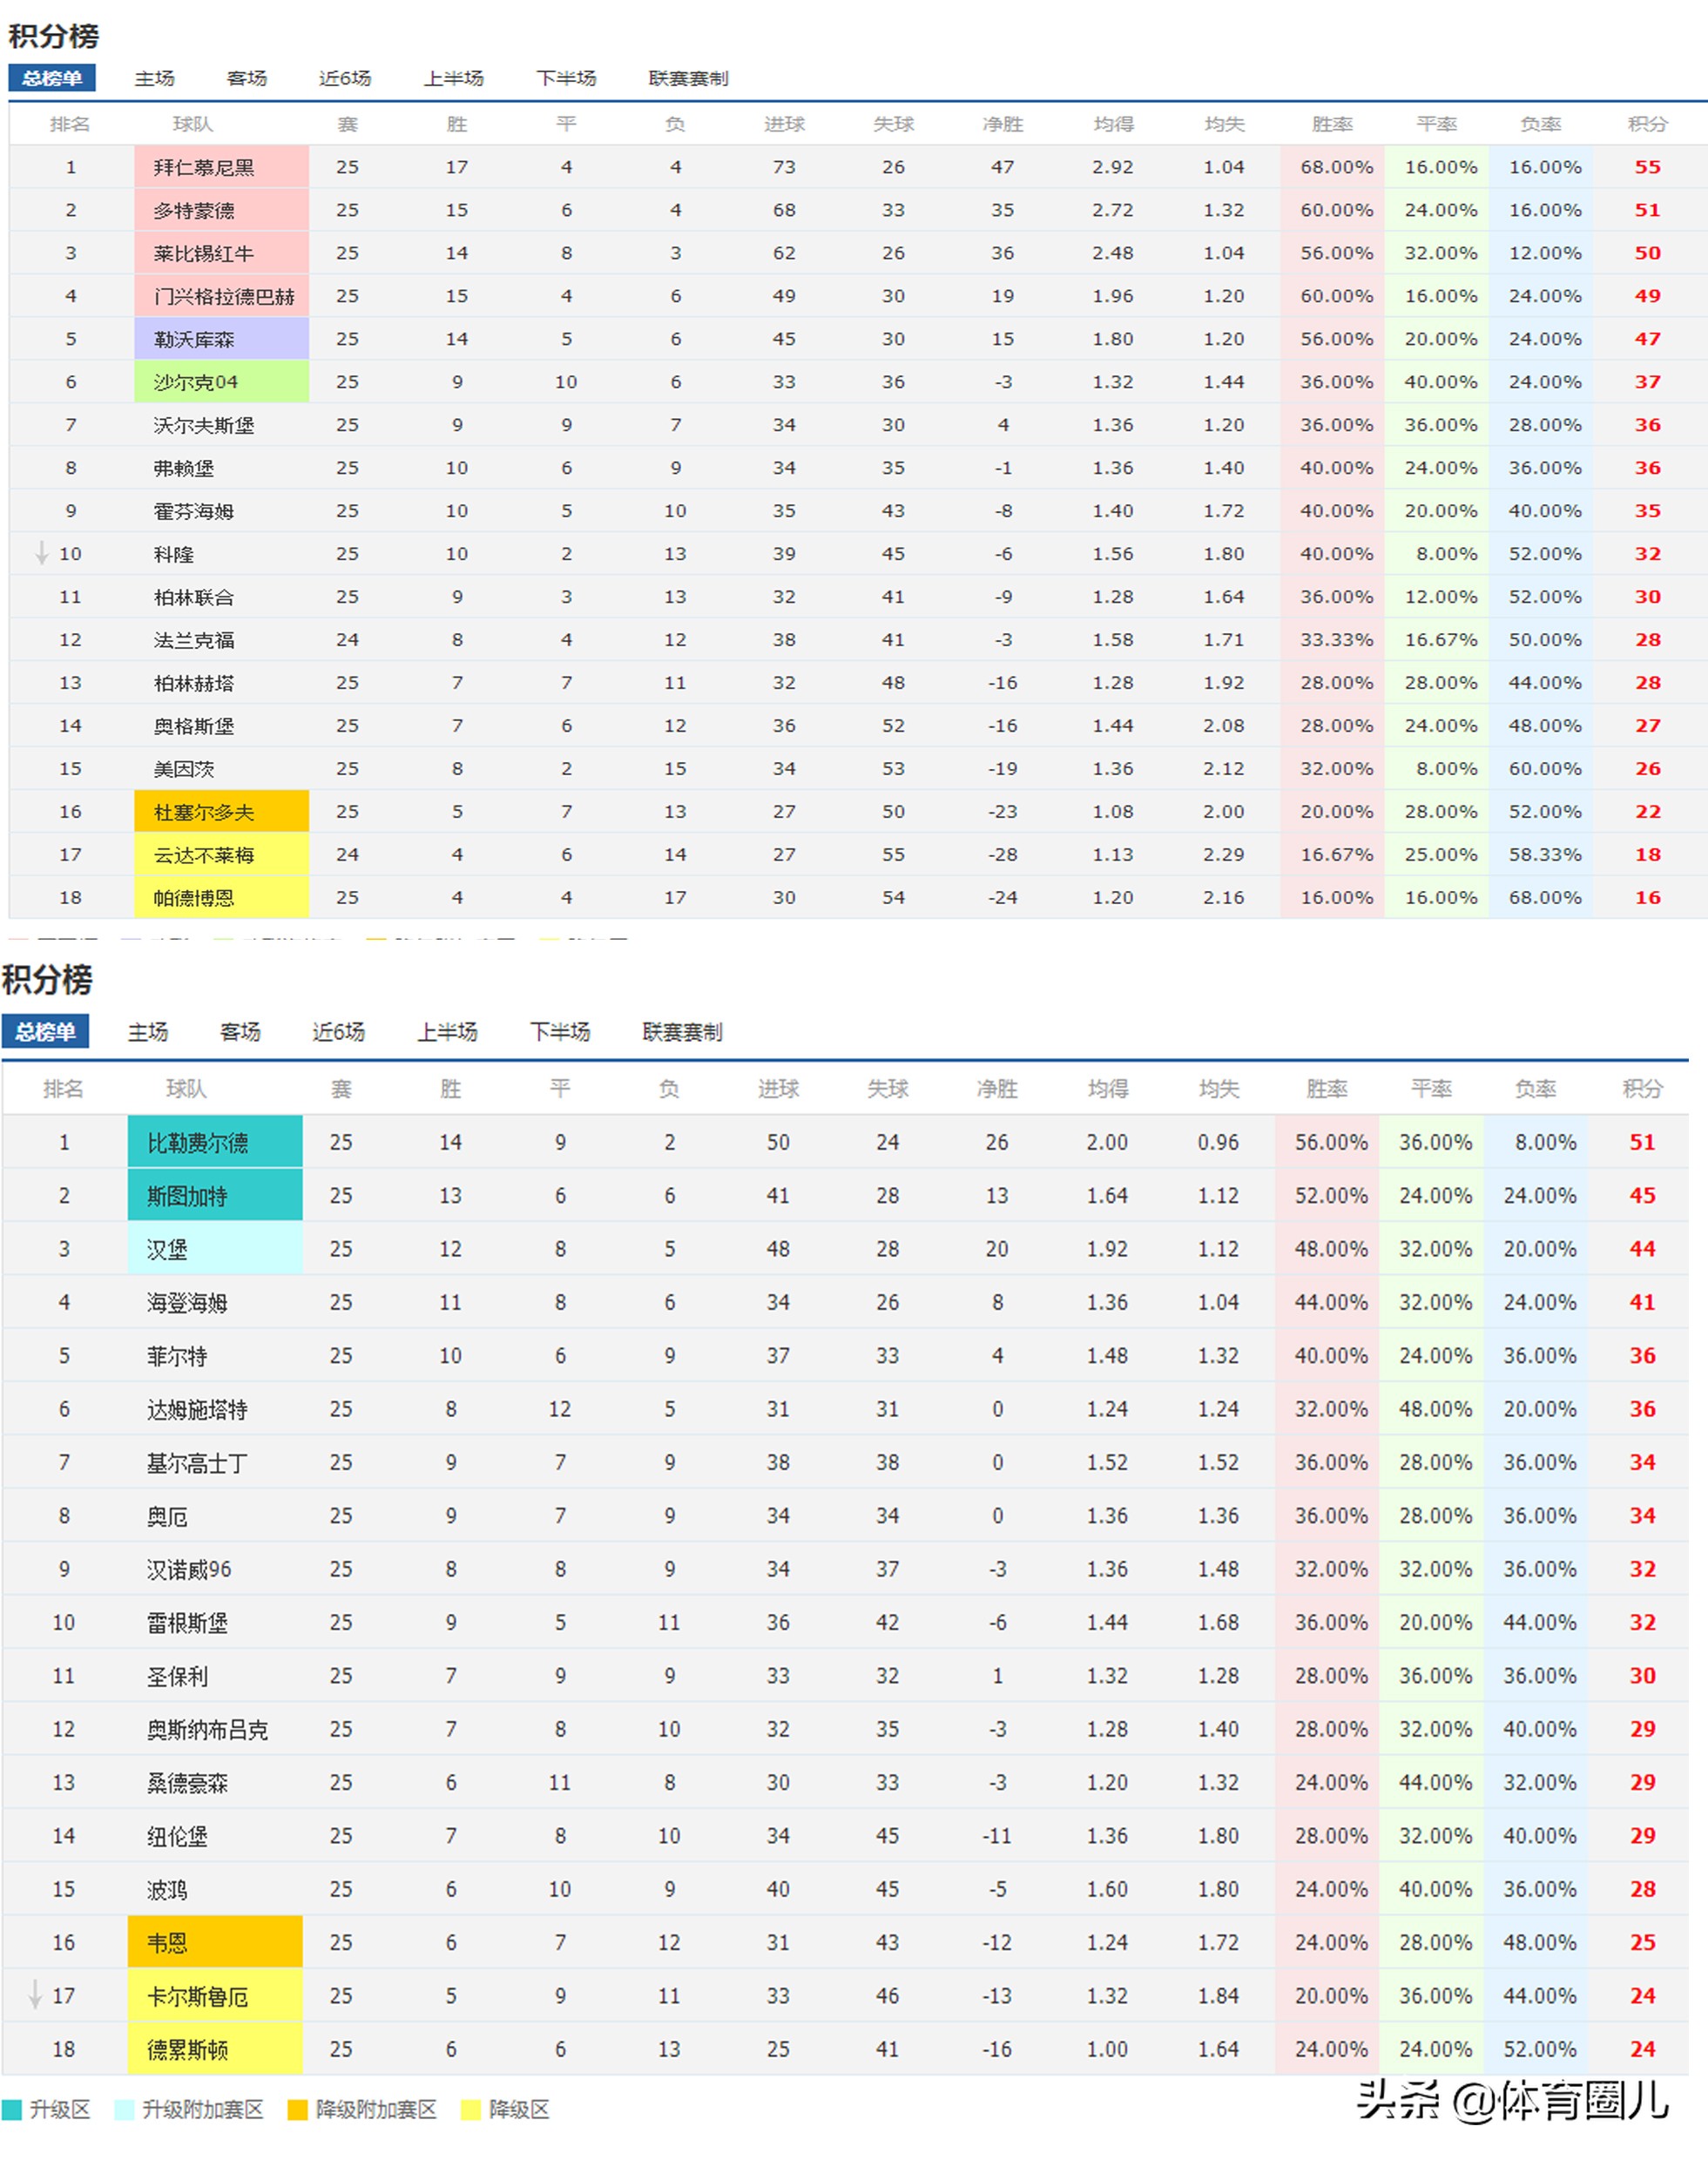Image resolution: width=1708 pixels, height=2160 pixels.
Task: Select team 柏林赫塔
Action: click(194, 683)
